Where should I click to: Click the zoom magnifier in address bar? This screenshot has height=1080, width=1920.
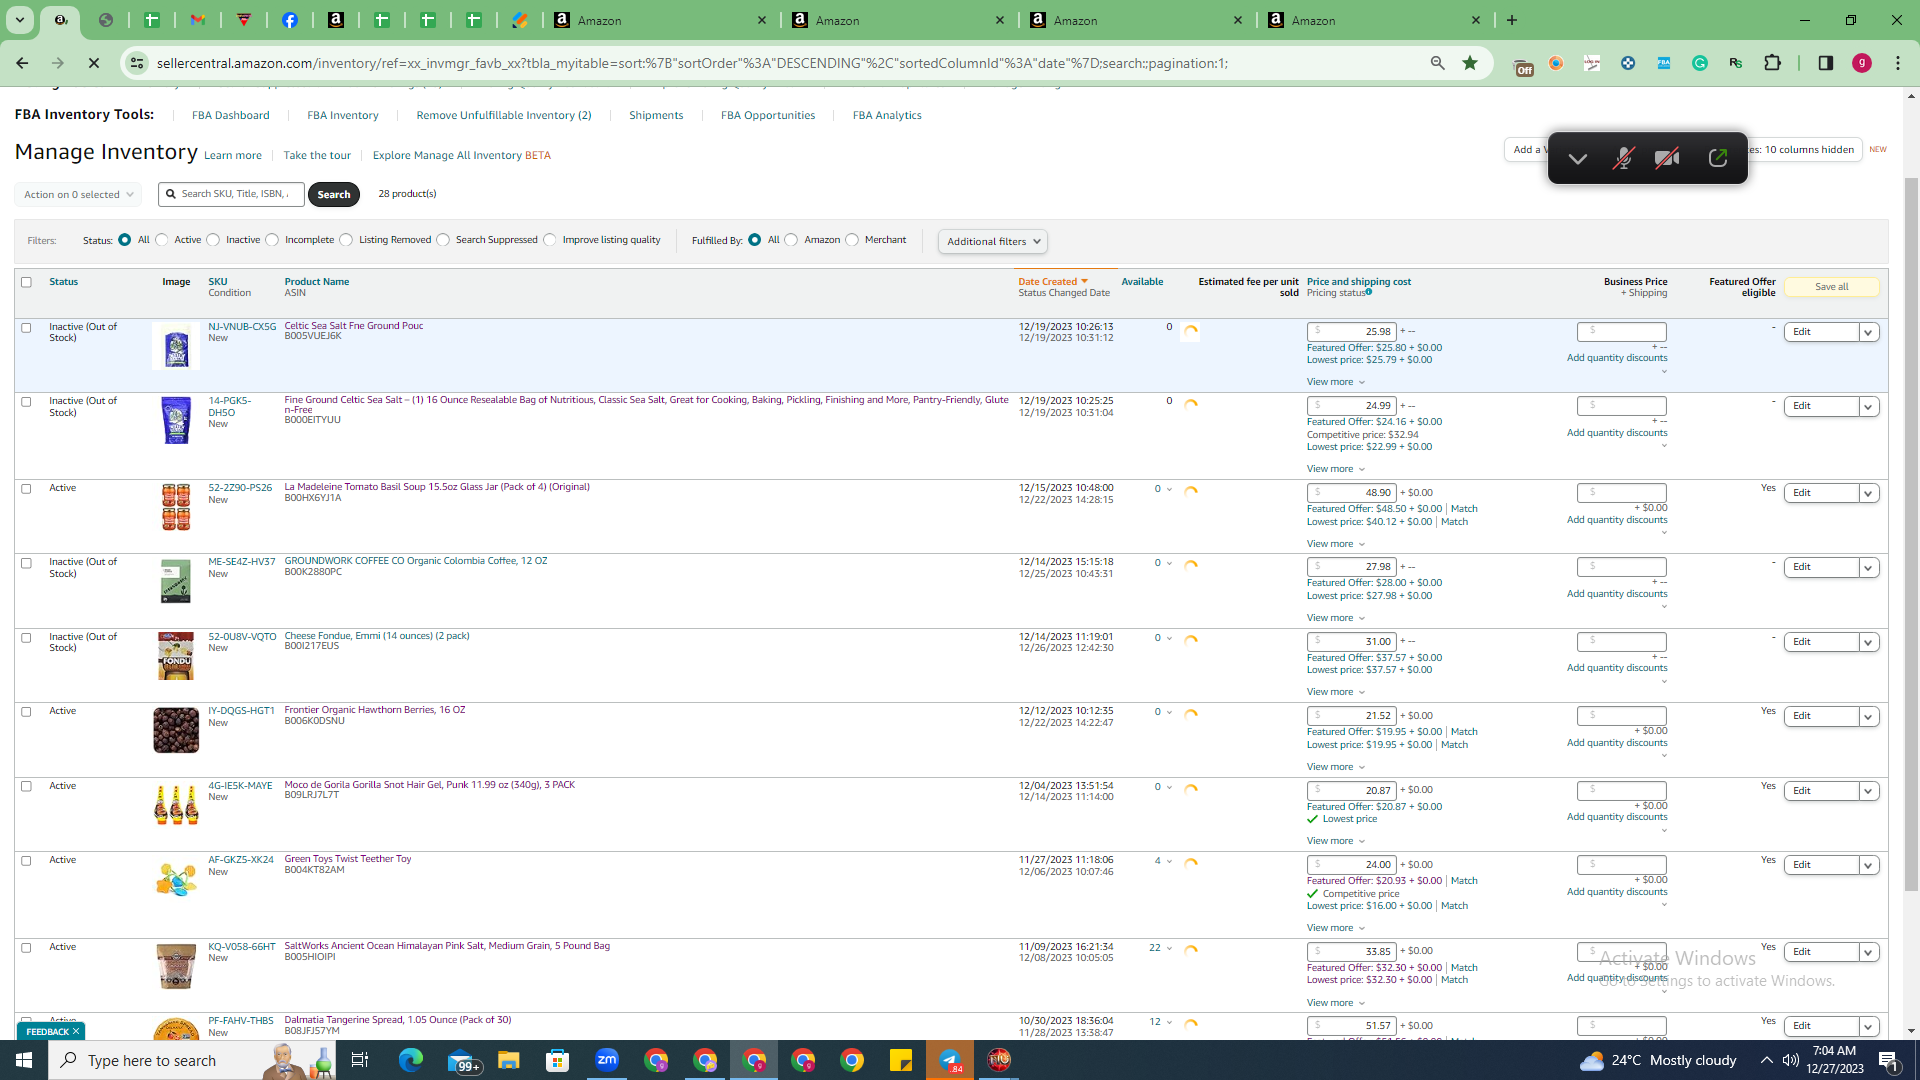1438,63
